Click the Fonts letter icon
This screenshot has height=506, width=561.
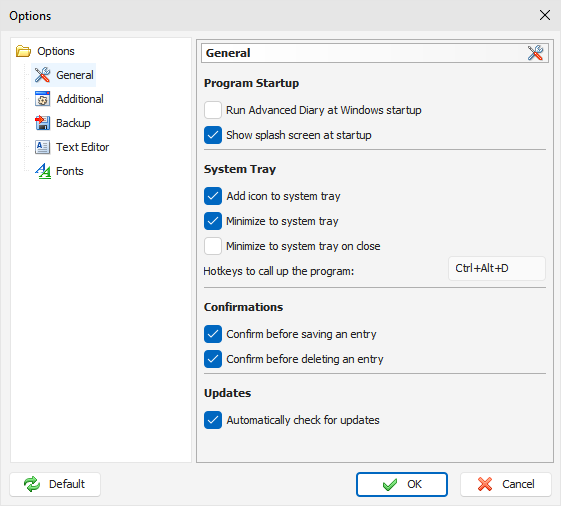pyautogui.click(x=43, y=171)
